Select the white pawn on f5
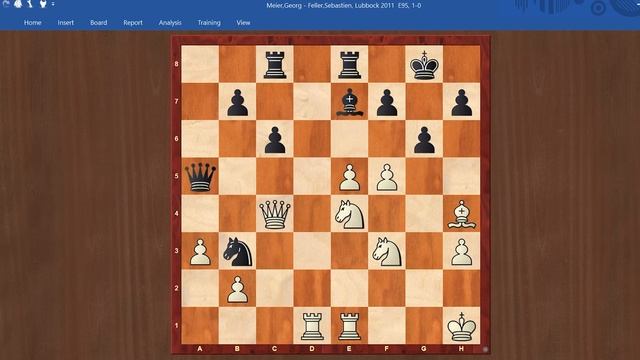The height and width of the screenshot is (360, 640). point(387,178)
